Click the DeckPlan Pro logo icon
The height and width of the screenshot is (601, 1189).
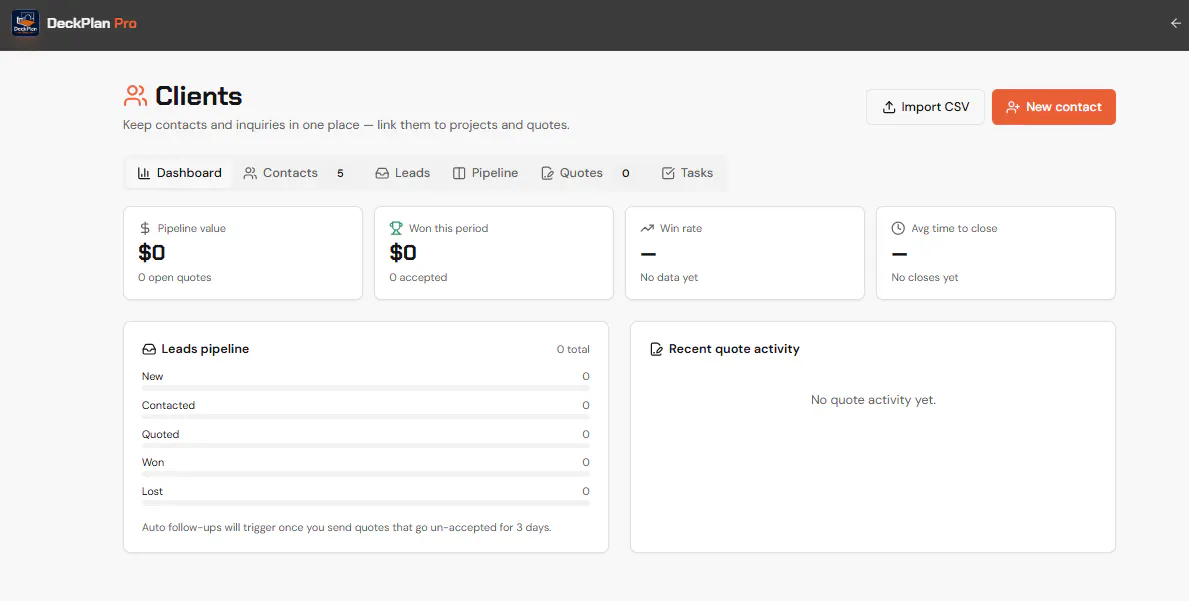click(x=25, y=23)
